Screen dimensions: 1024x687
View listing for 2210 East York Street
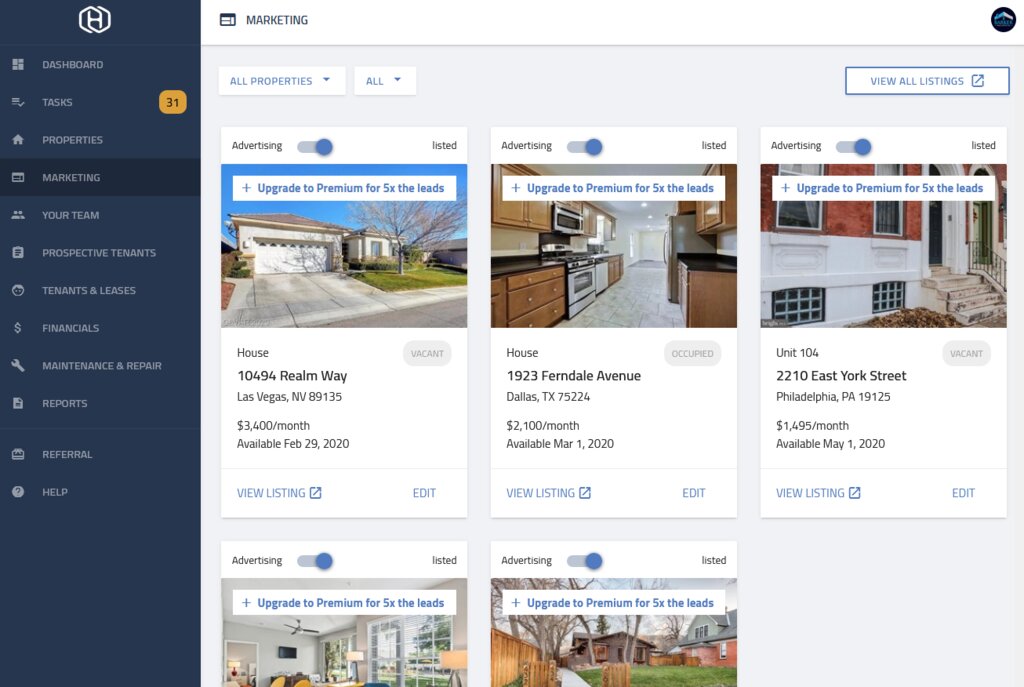(x=818, y=493)
